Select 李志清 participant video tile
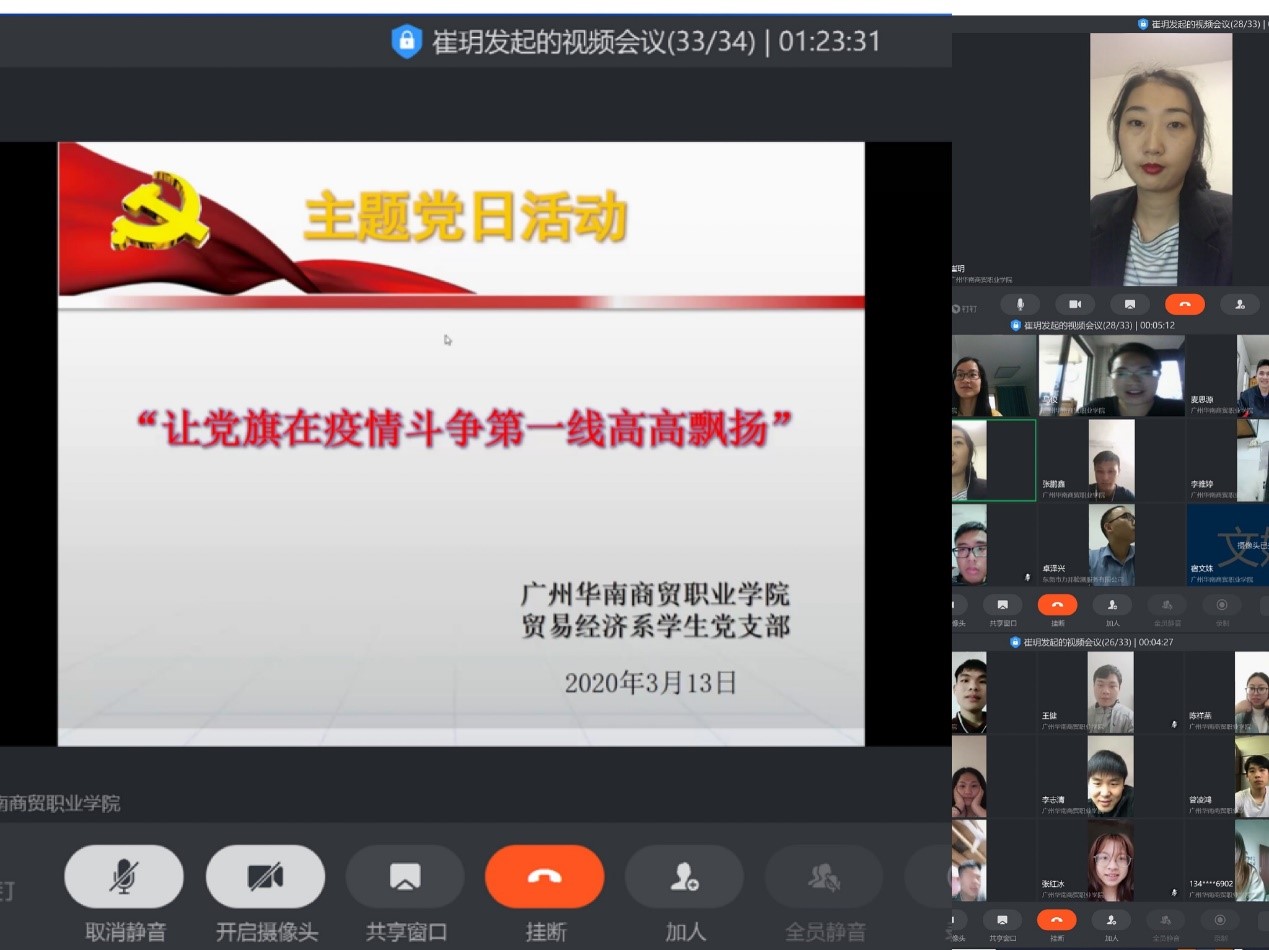Image resolution: width=1269 pixels, height=950 pixels. click(1111, 776)
